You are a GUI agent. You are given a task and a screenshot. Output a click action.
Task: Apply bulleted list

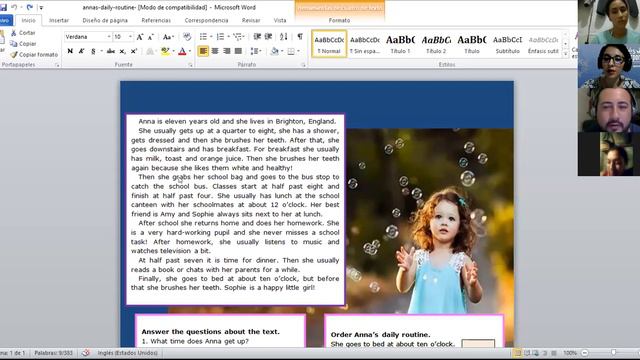pyautogui.click(x=203, y=37)
